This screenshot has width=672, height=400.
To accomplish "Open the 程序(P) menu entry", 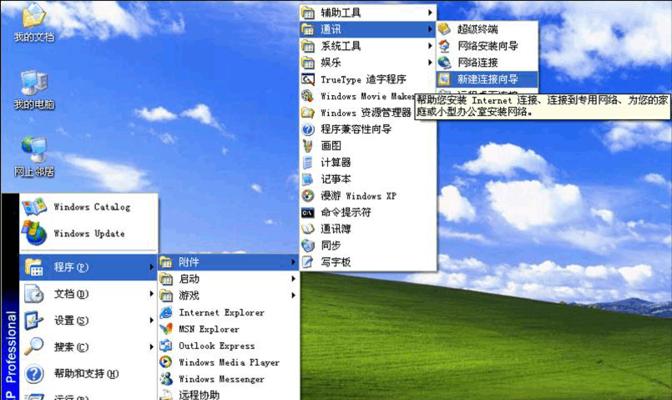I will click(88, 267).
